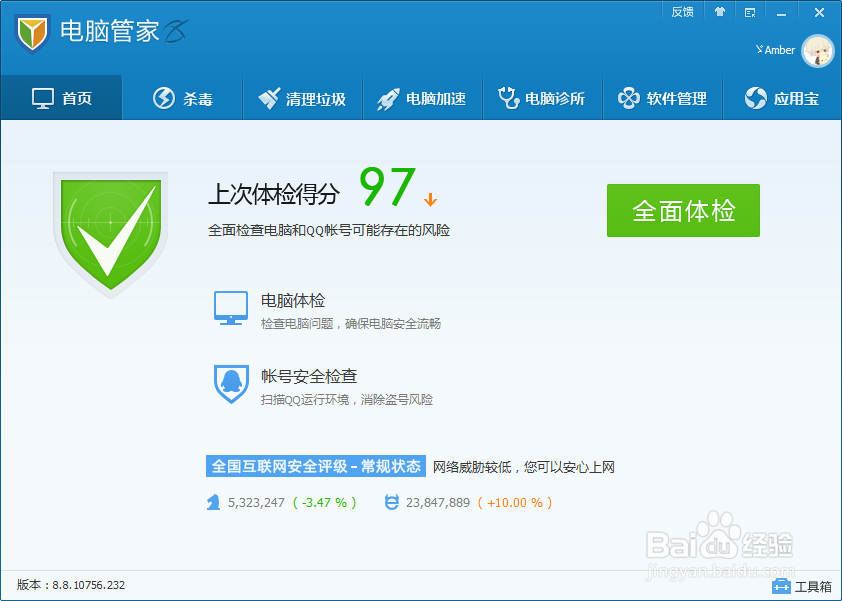Click the 5,323,247 count
Image resolution: width=842 pixels, height=601 pixels.
[256, 503]
